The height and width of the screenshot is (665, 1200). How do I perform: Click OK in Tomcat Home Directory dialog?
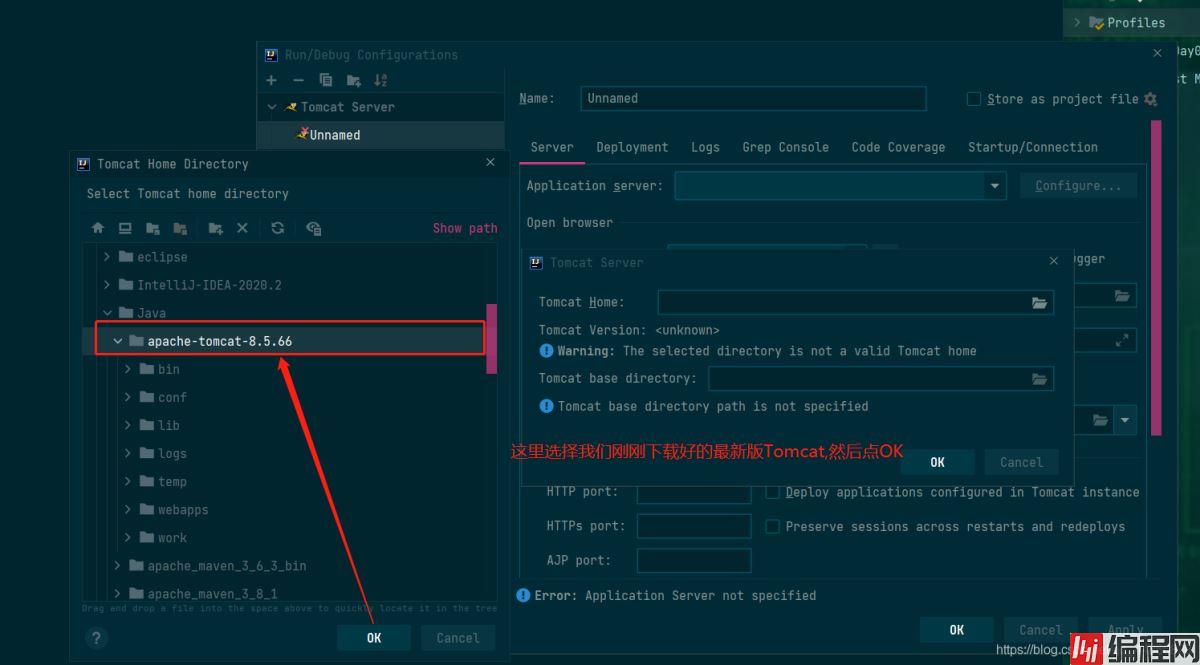(x=373, y=638)
